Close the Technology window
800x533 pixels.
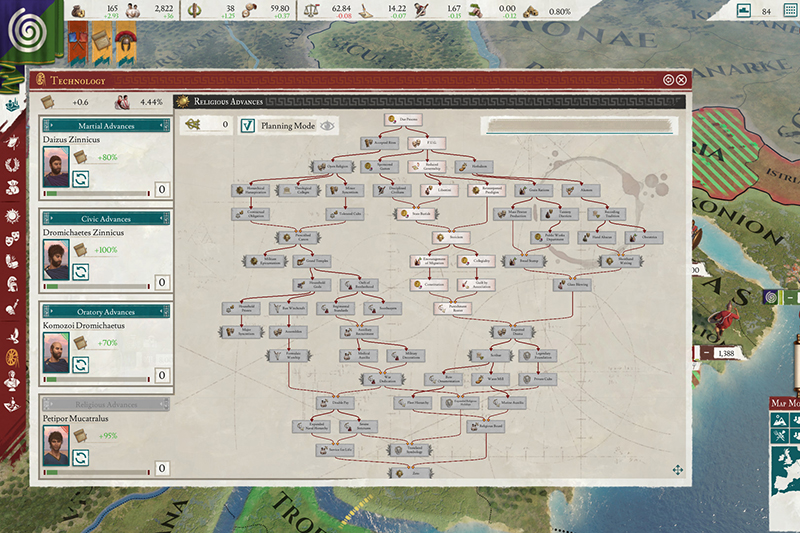click(x=681, y=80)
